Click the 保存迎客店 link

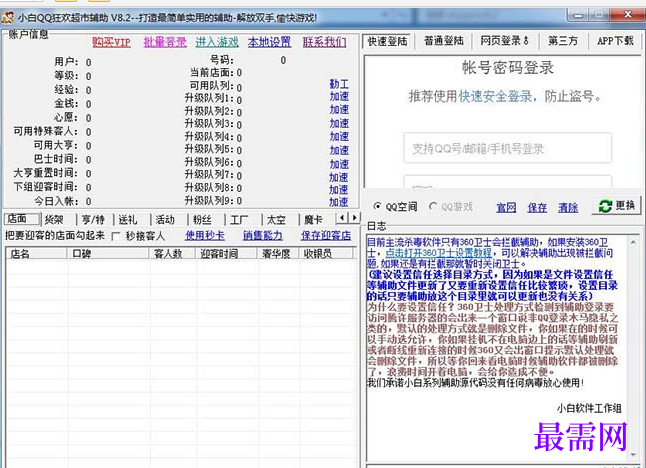pyautogui.click(x=326, y=236)
